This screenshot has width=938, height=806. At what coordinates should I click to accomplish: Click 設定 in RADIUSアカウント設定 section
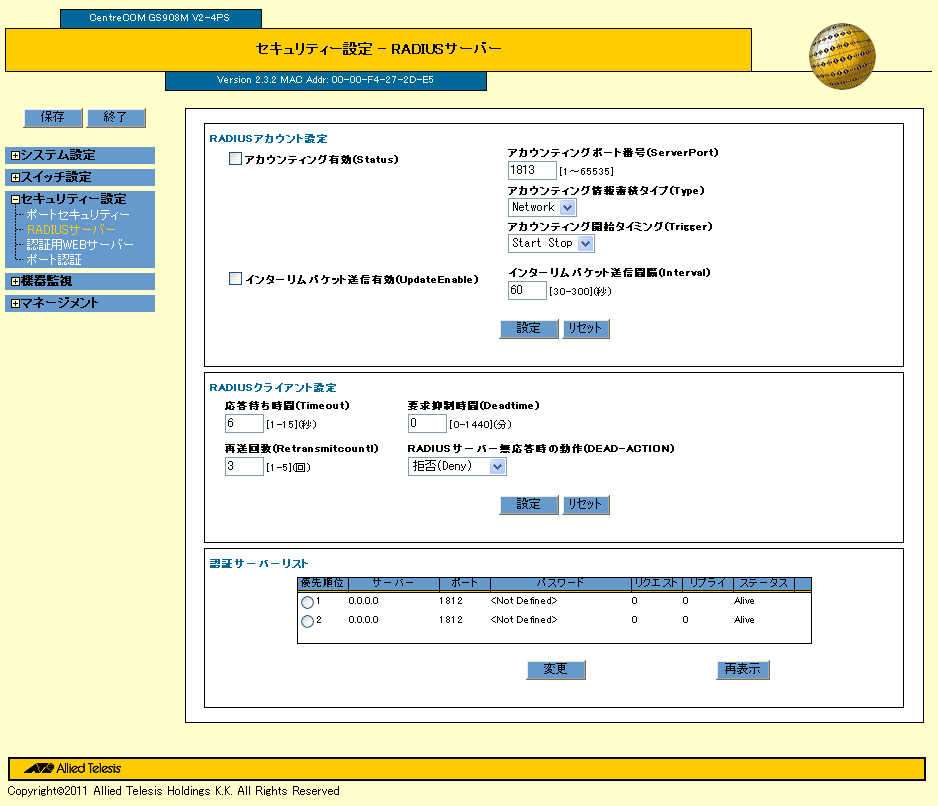click(x=529, y=329)
